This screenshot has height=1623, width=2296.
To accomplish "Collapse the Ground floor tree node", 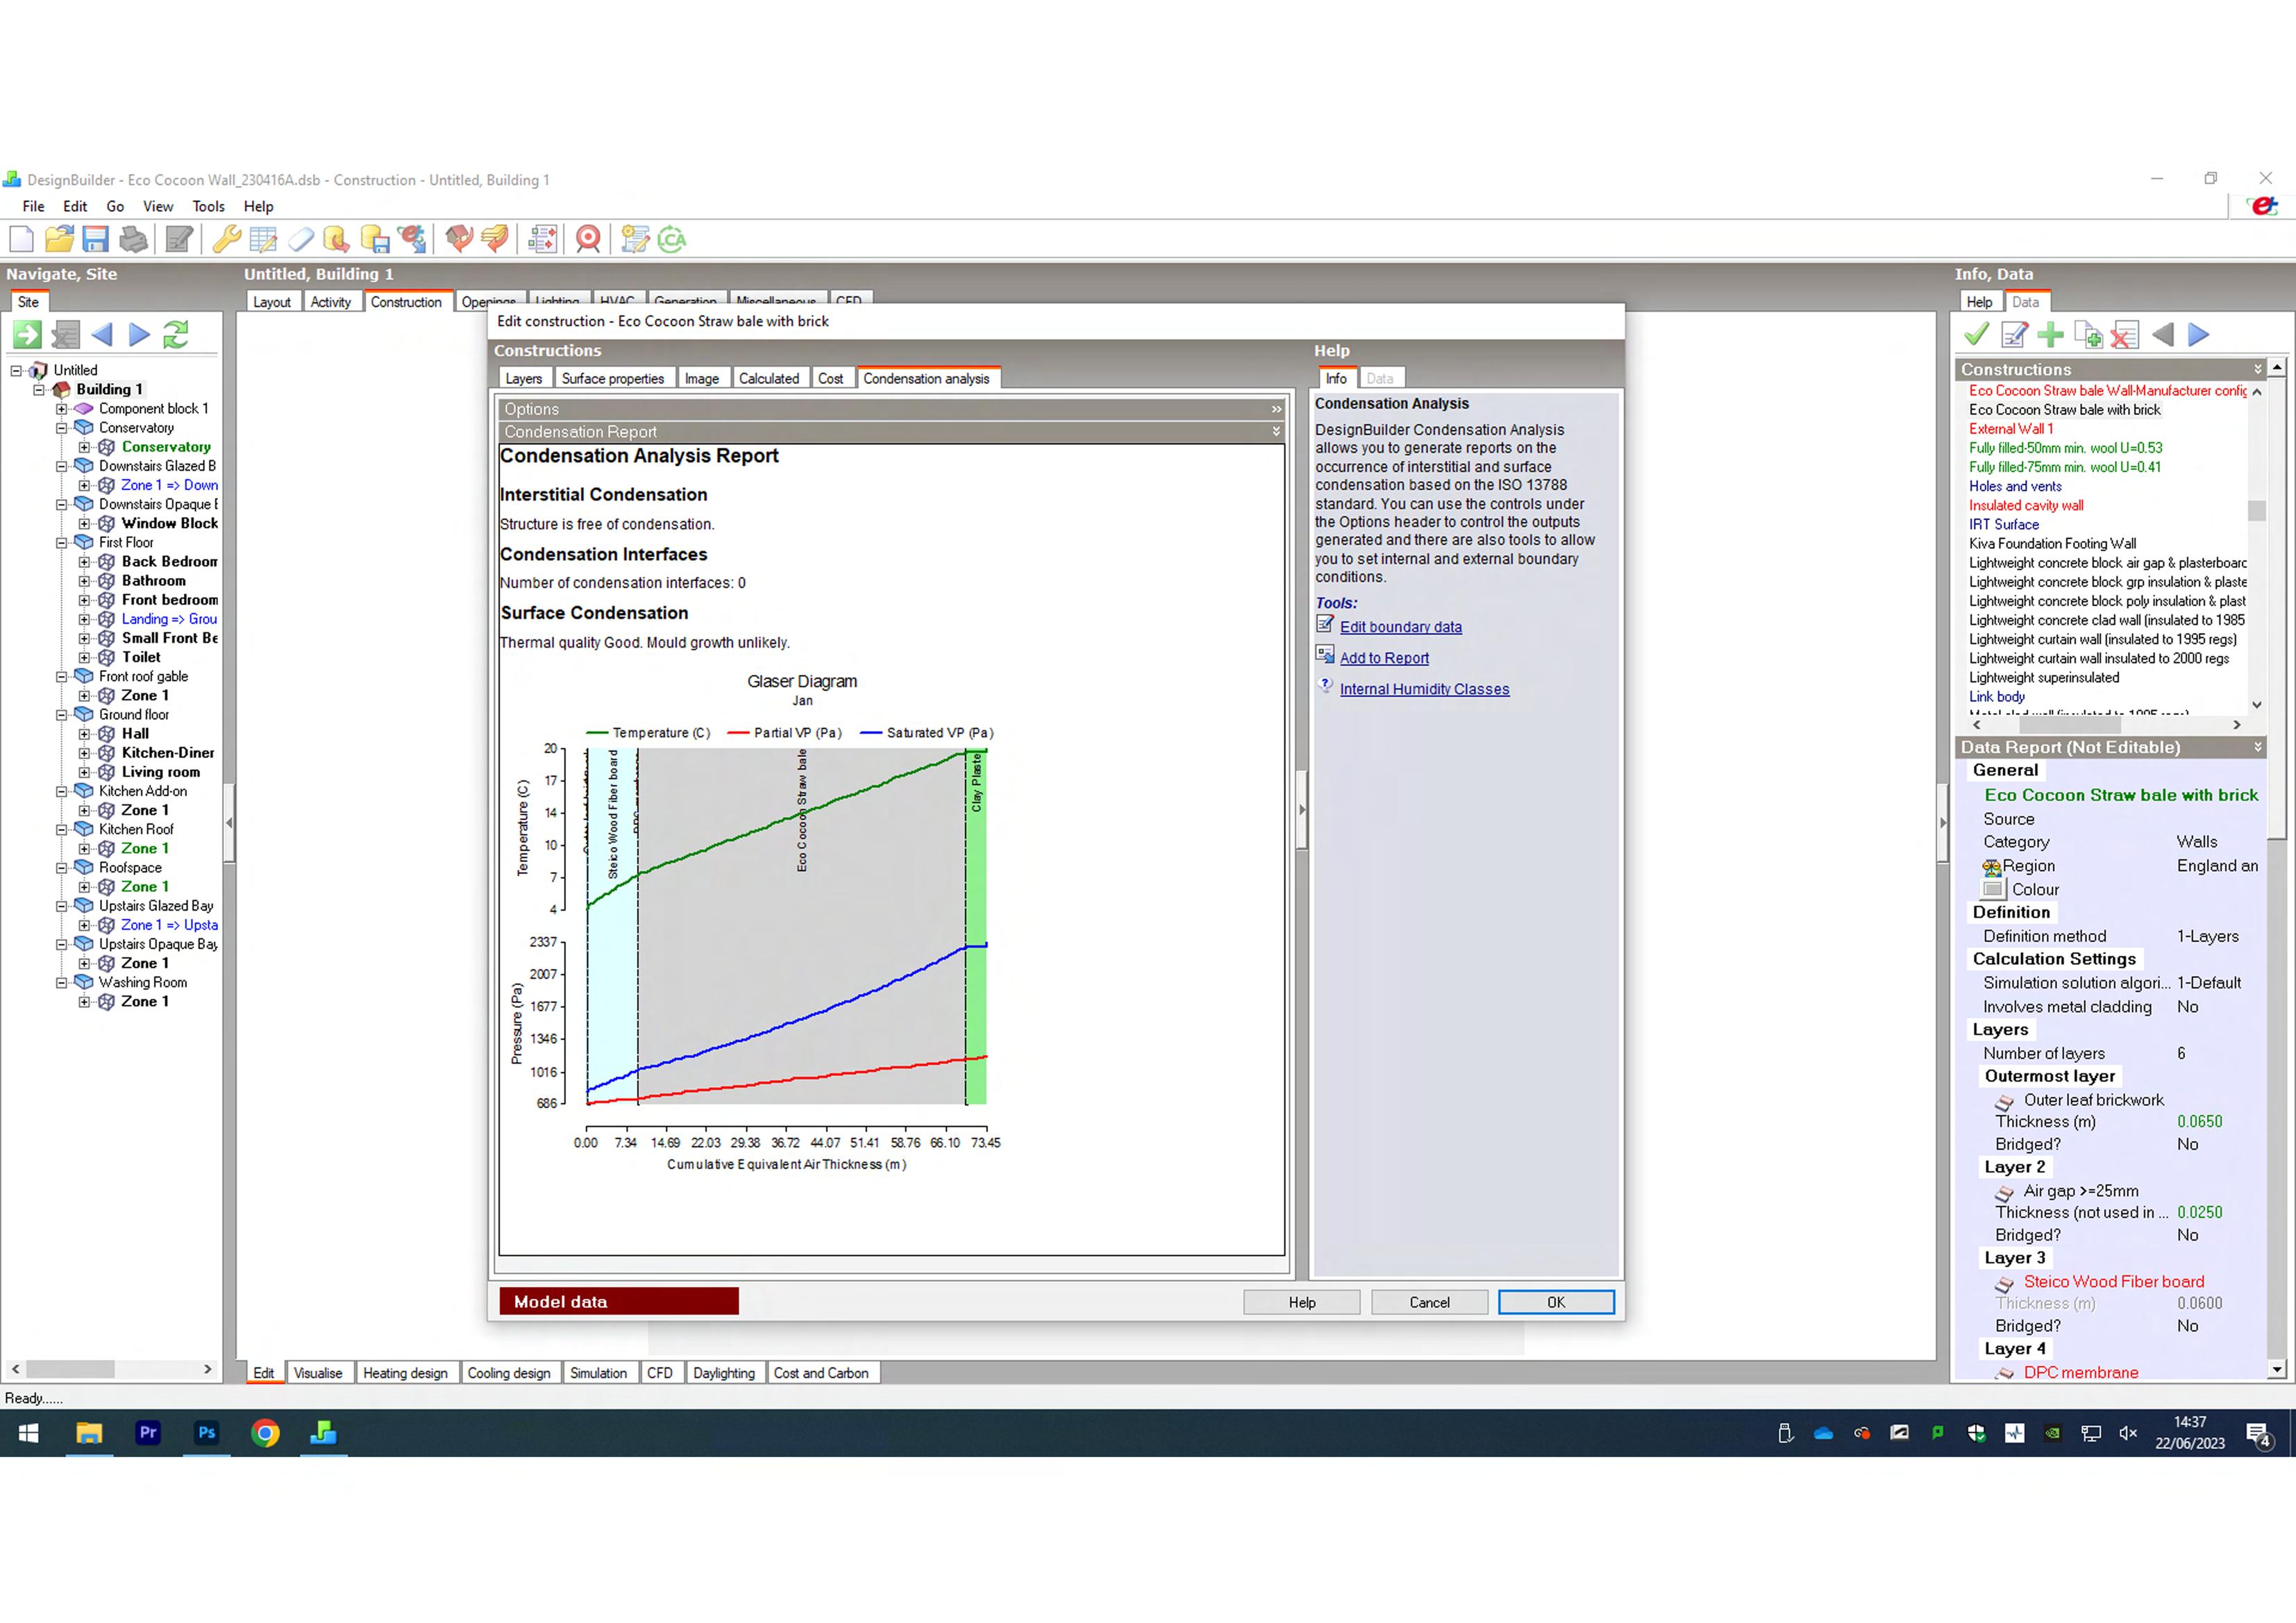I will pos(62,714).
